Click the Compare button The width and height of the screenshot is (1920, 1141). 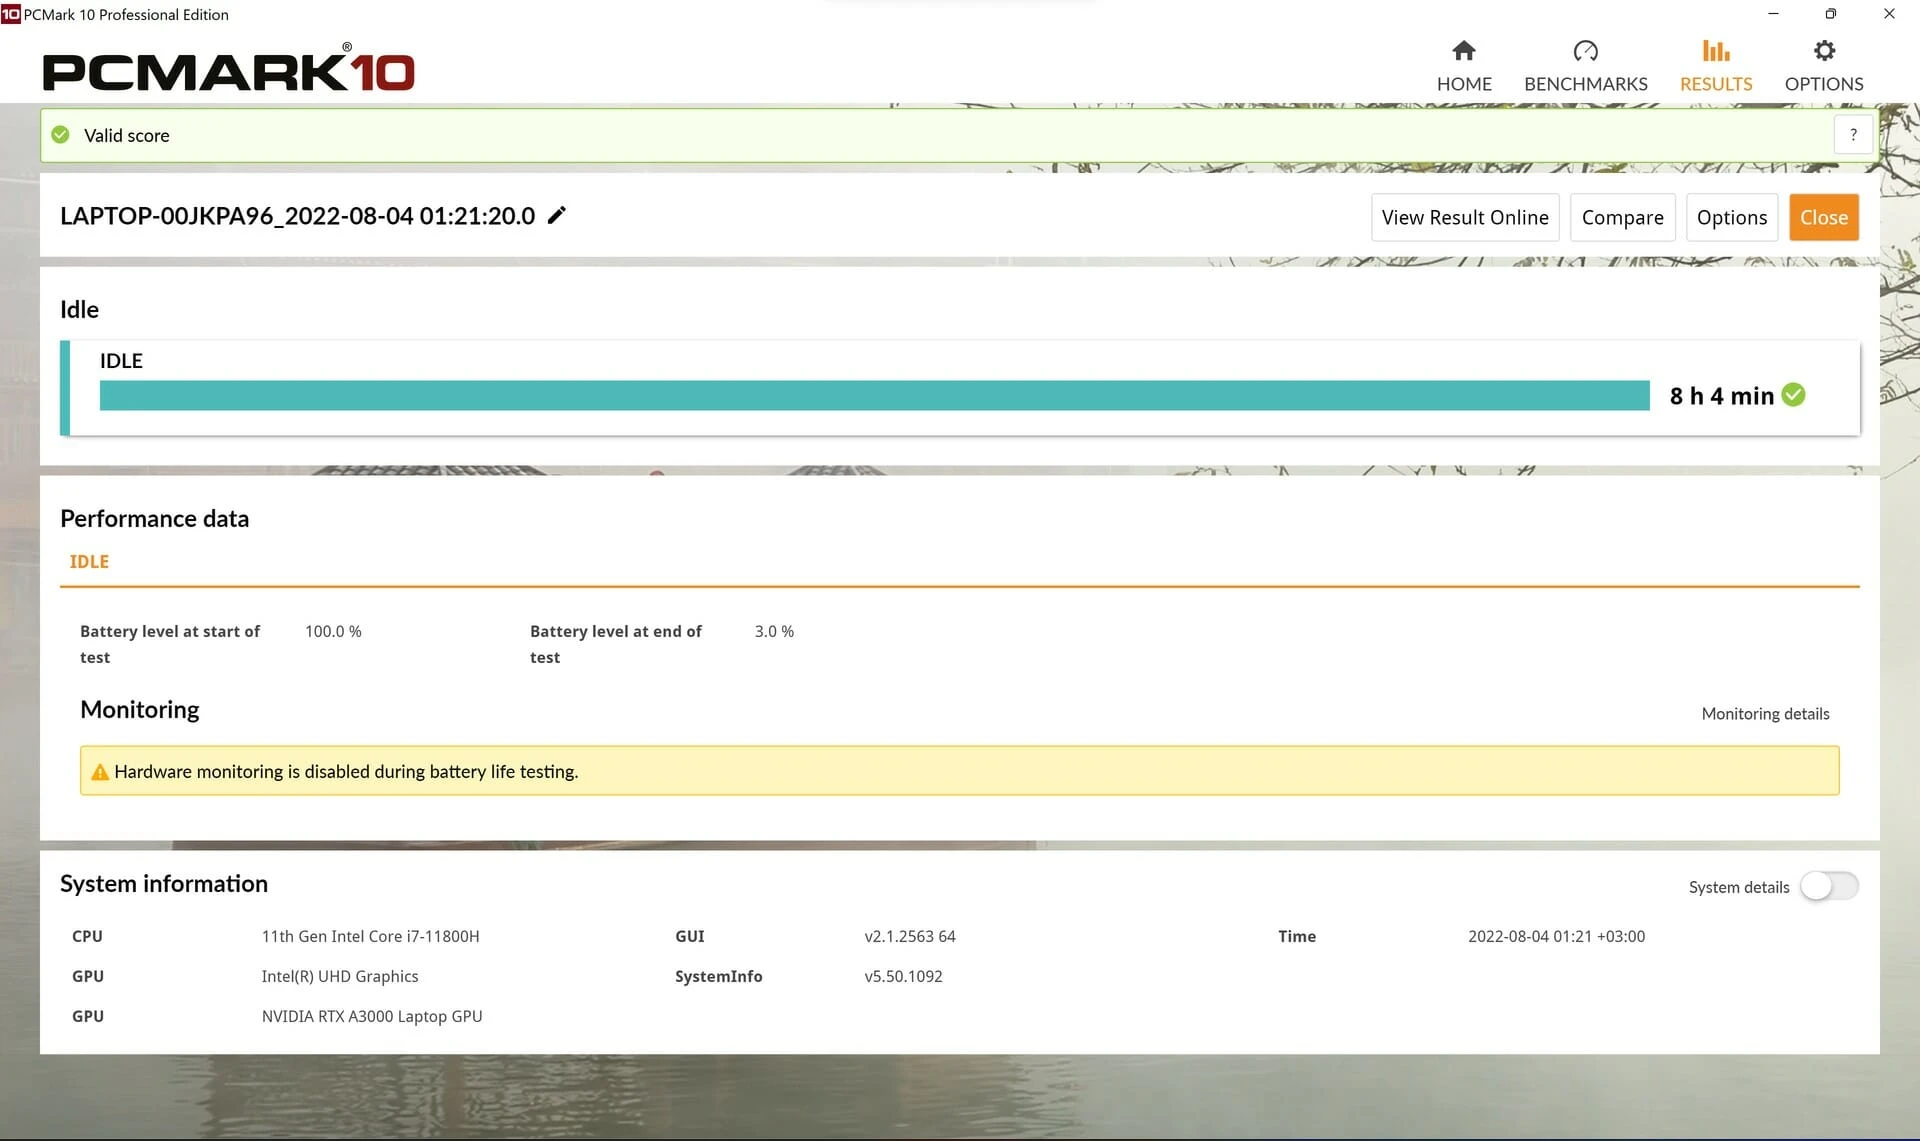(x=1623, y=217)
